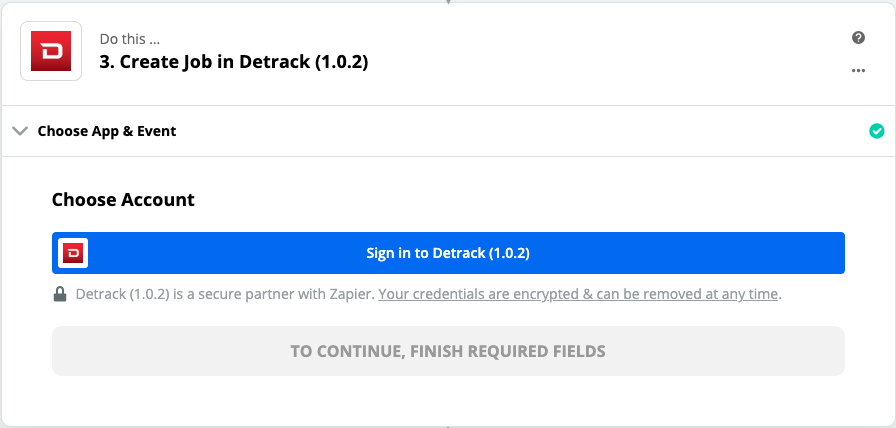Click the version (1.0.2) in step title
Screen dimensions: 896x428
[x=342, y=62]
